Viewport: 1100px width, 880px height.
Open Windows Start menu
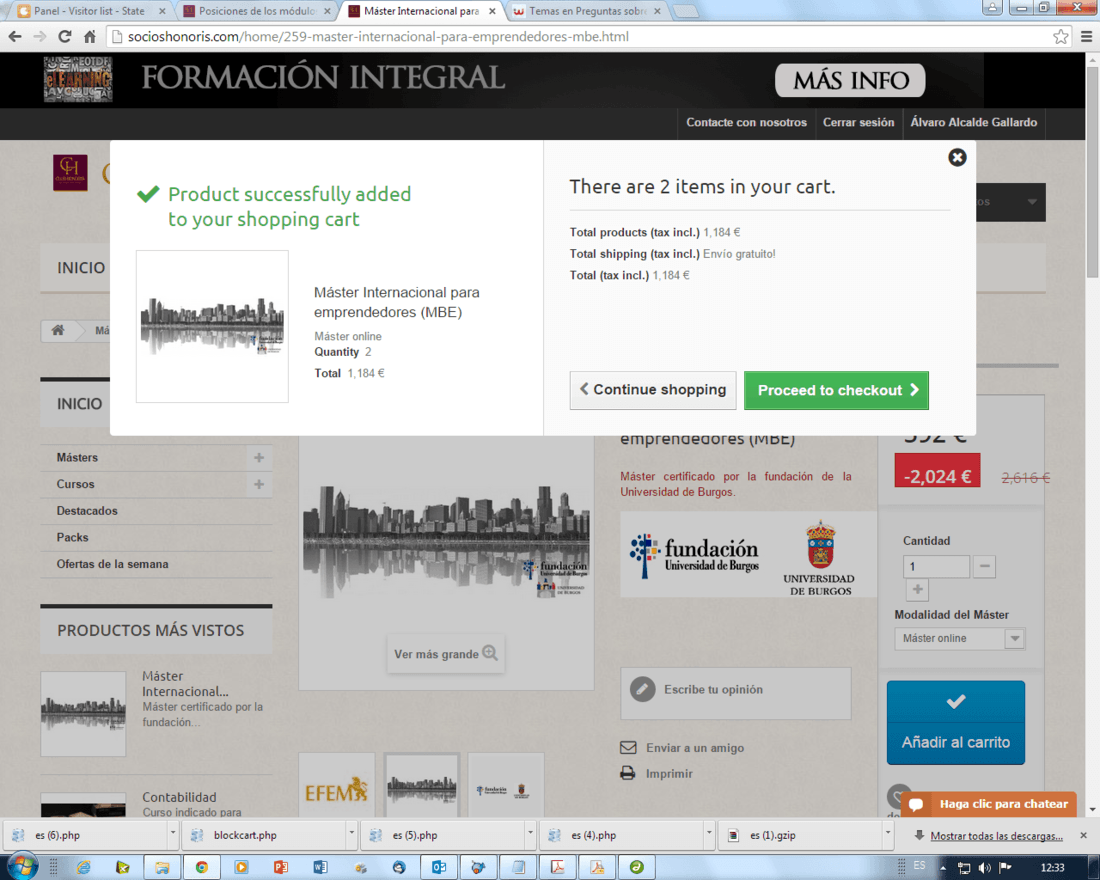pos(21,867)
